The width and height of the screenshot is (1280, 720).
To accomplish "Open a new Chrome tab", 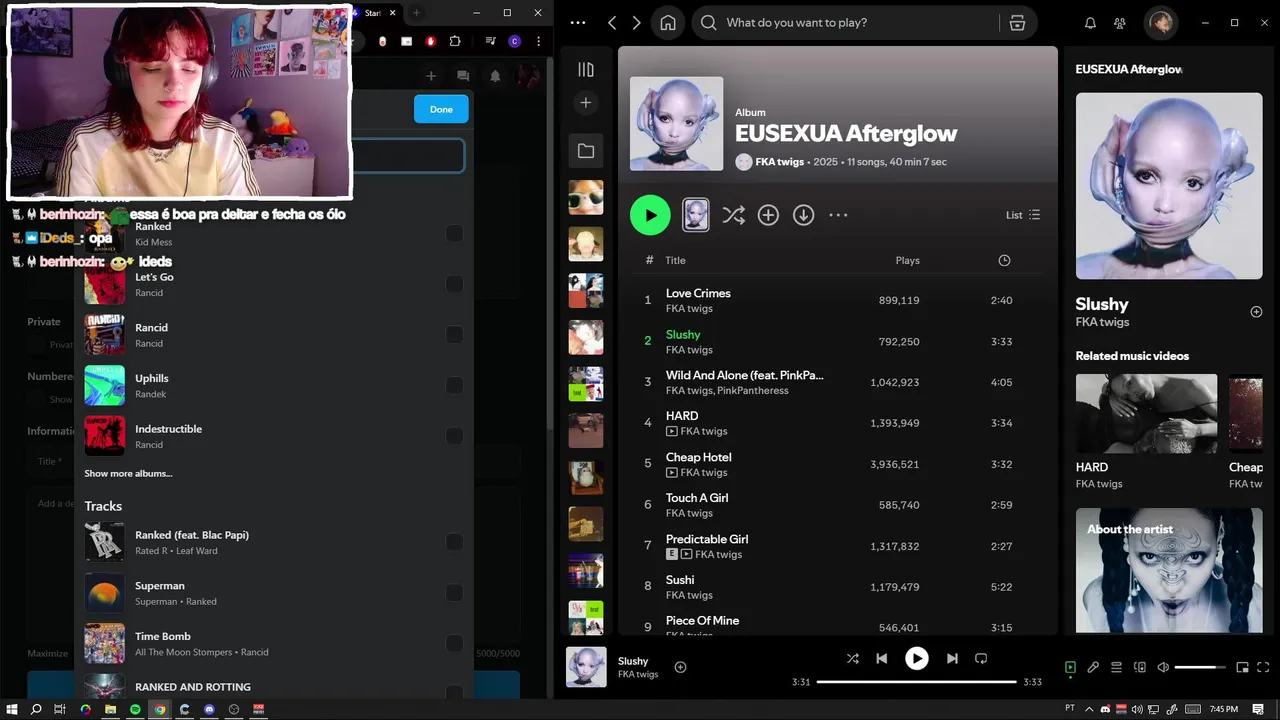I will (x=416, y=12).
